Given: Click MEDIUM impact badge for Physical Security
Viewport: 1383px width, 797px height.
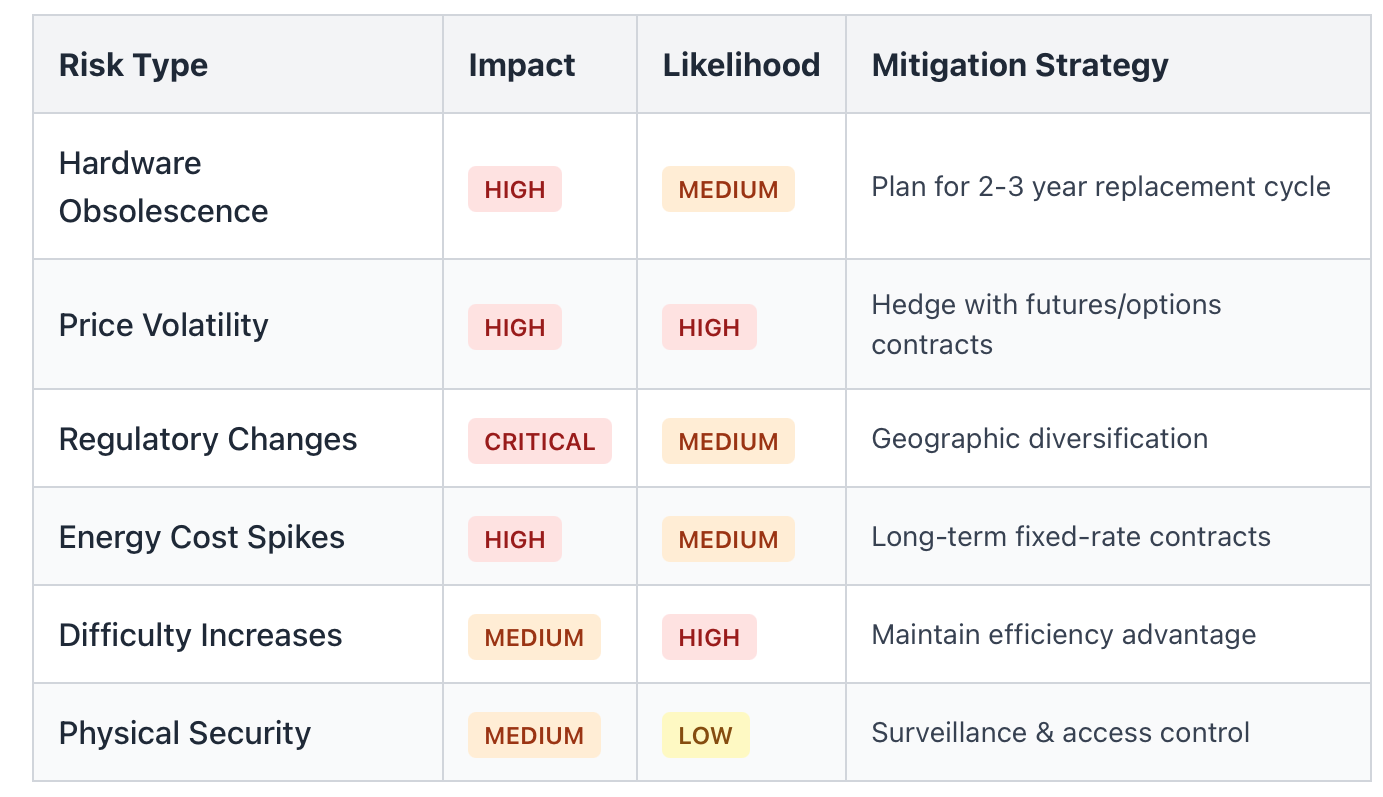Looking at the screenshot, I should [x=534, y=735].
